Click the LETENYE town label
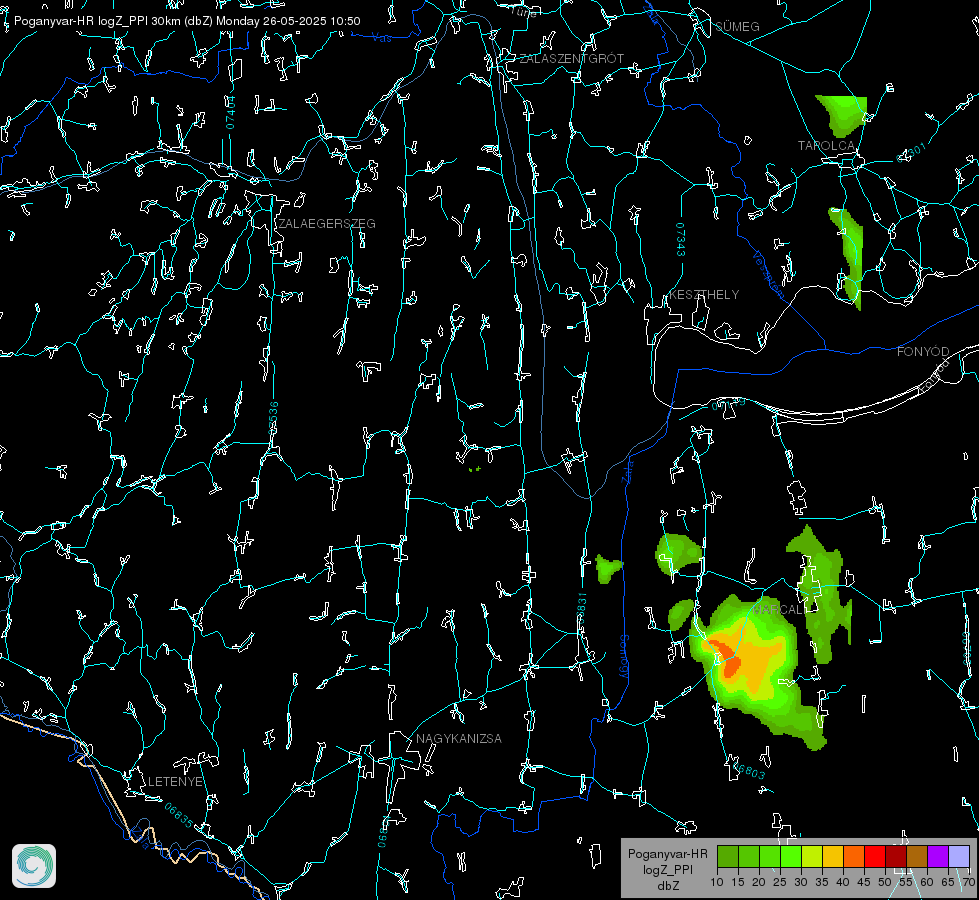The height and width of the screenshot is (900, 979). [x=175, y=781]
